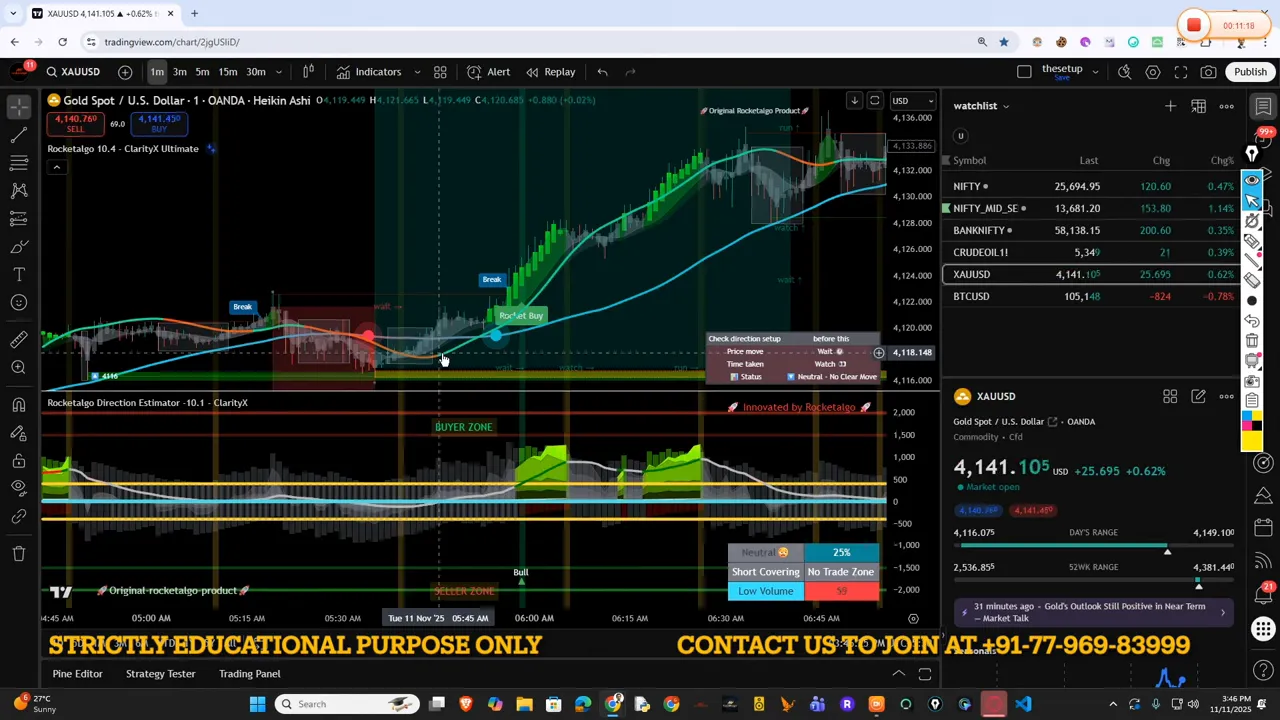Open chart settings hexagon gear icon

click(x=1153, y=72)
